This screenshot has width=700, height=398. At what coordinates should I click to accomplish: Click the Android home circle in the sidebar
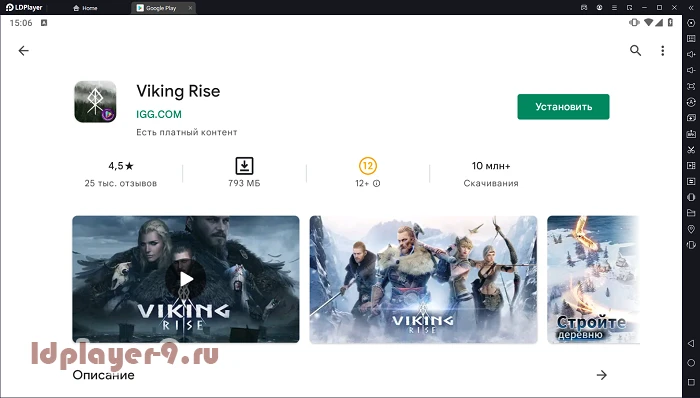click(x=691, y=362)
